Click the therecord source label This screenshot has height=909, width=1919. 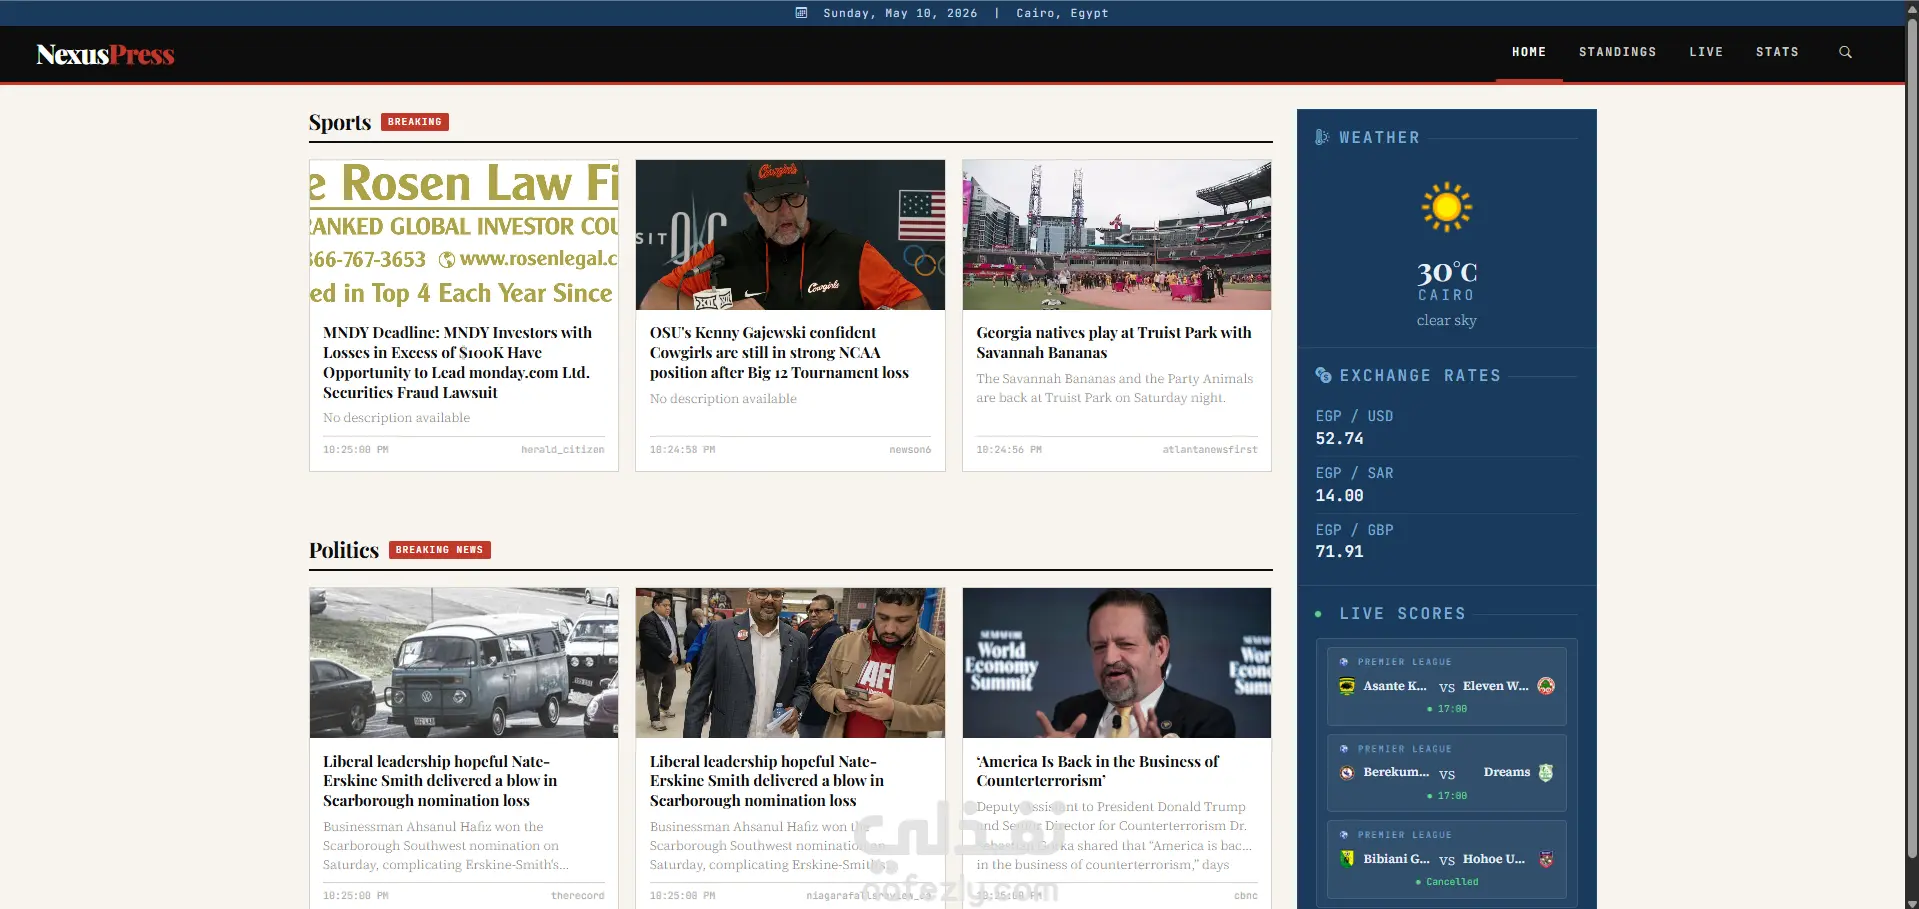[x=578, y=896]
